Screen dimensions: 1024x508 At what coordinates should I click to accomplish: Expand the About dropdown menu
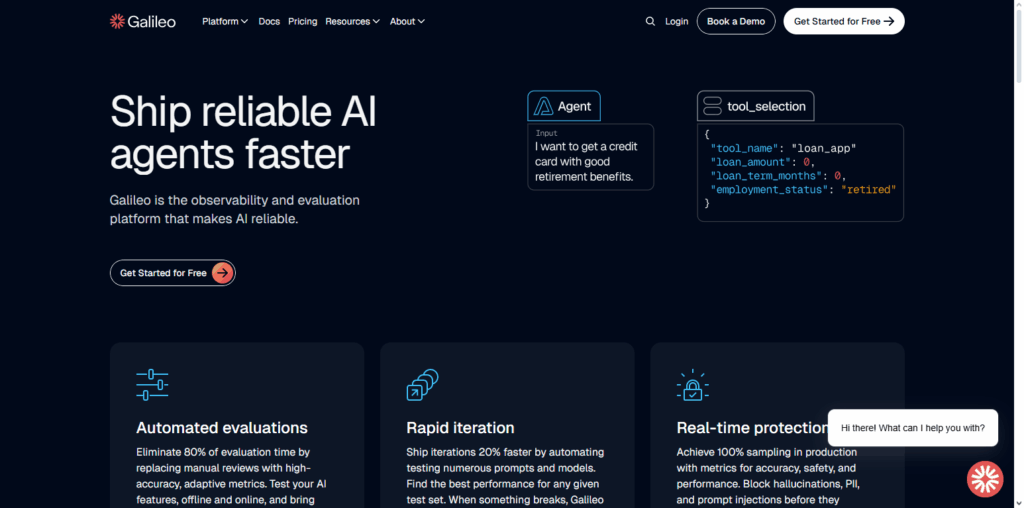pyautogui.click(x=408, y=22)
